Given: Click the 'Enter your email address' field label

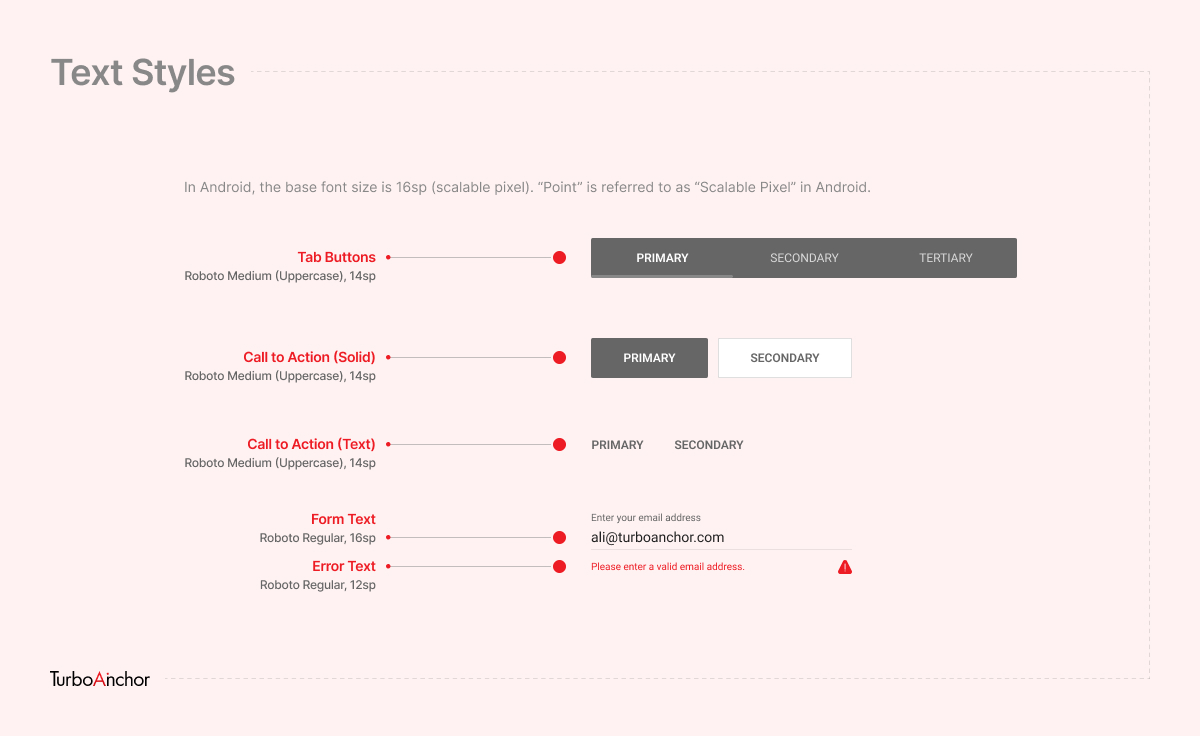Looking at the screenshot, I should 646,518.
